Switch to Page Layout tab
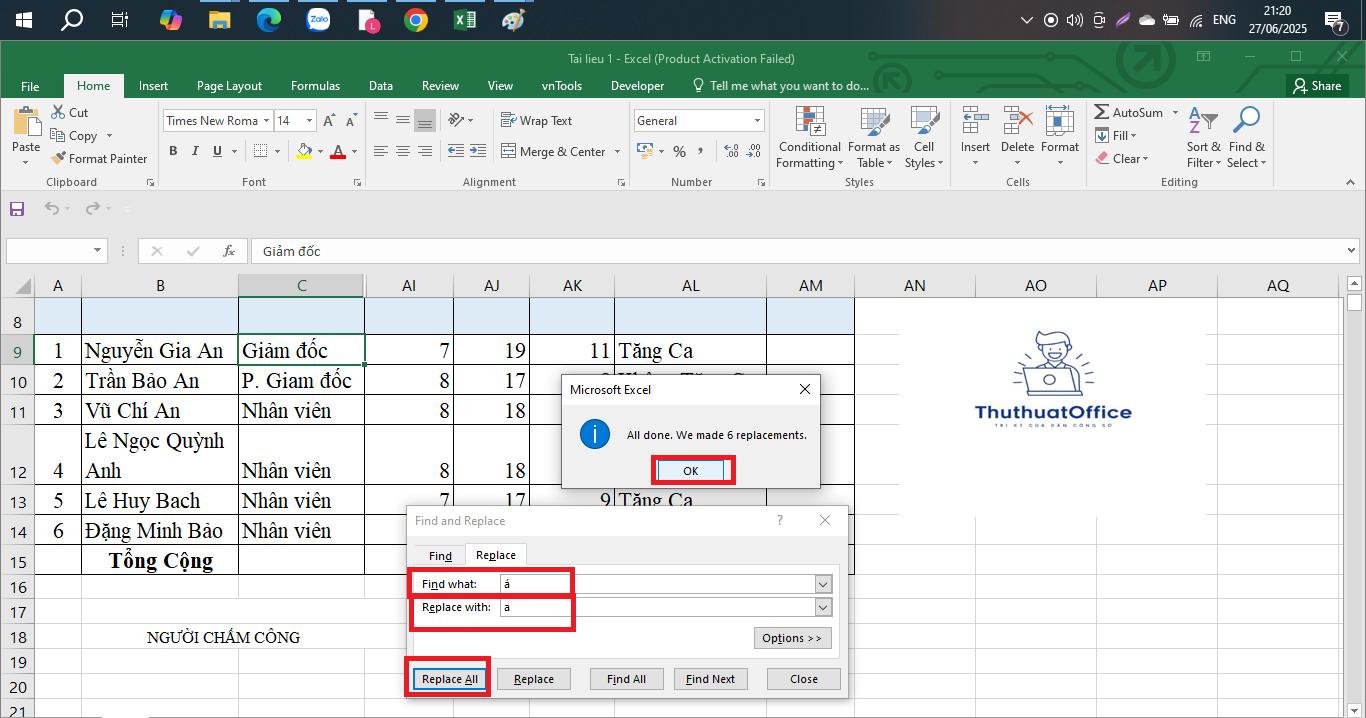Image resolution: width=1366 pixels, height=718 pixels. point(229,86)
